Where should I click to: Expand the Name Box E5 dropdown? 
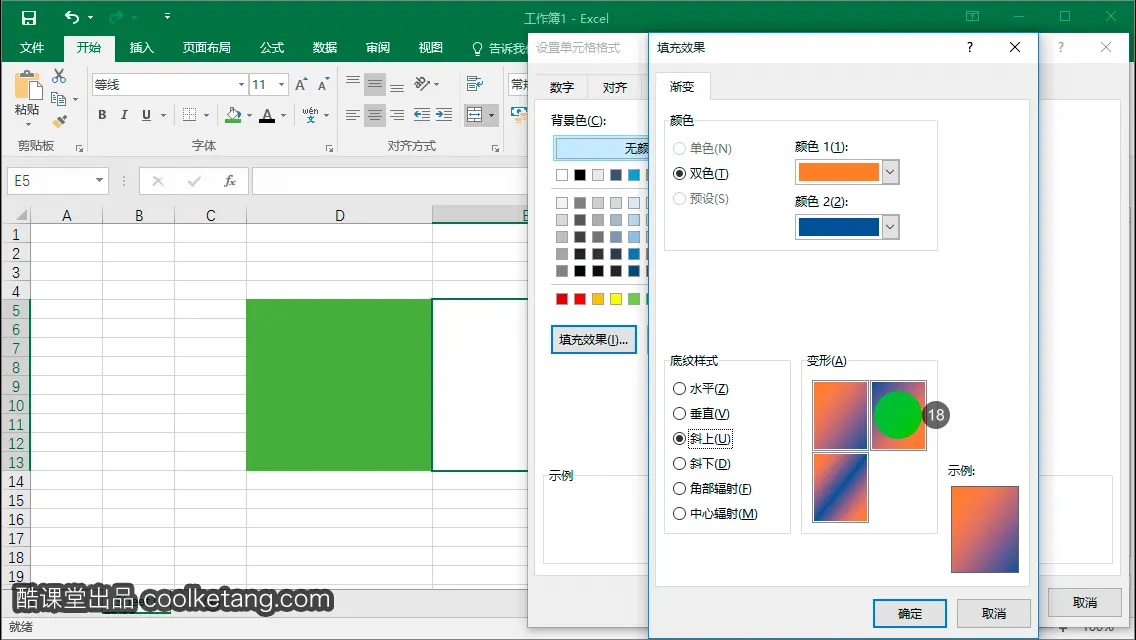tap(99, 180)
